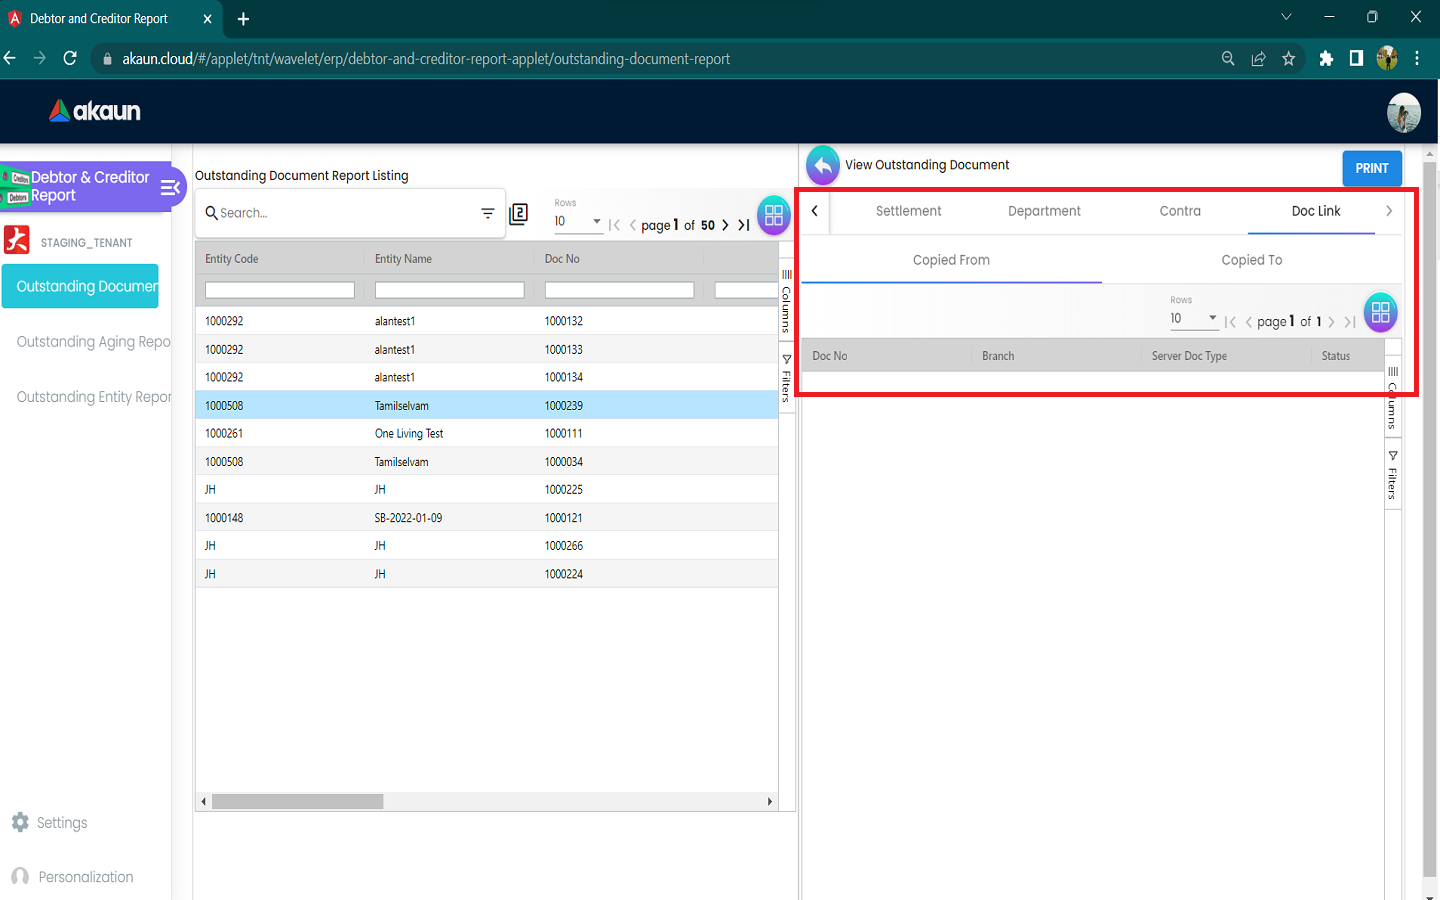Open the Columns side panel of listing
Screen dimensions: 1440x900
(x=786, y=300)
